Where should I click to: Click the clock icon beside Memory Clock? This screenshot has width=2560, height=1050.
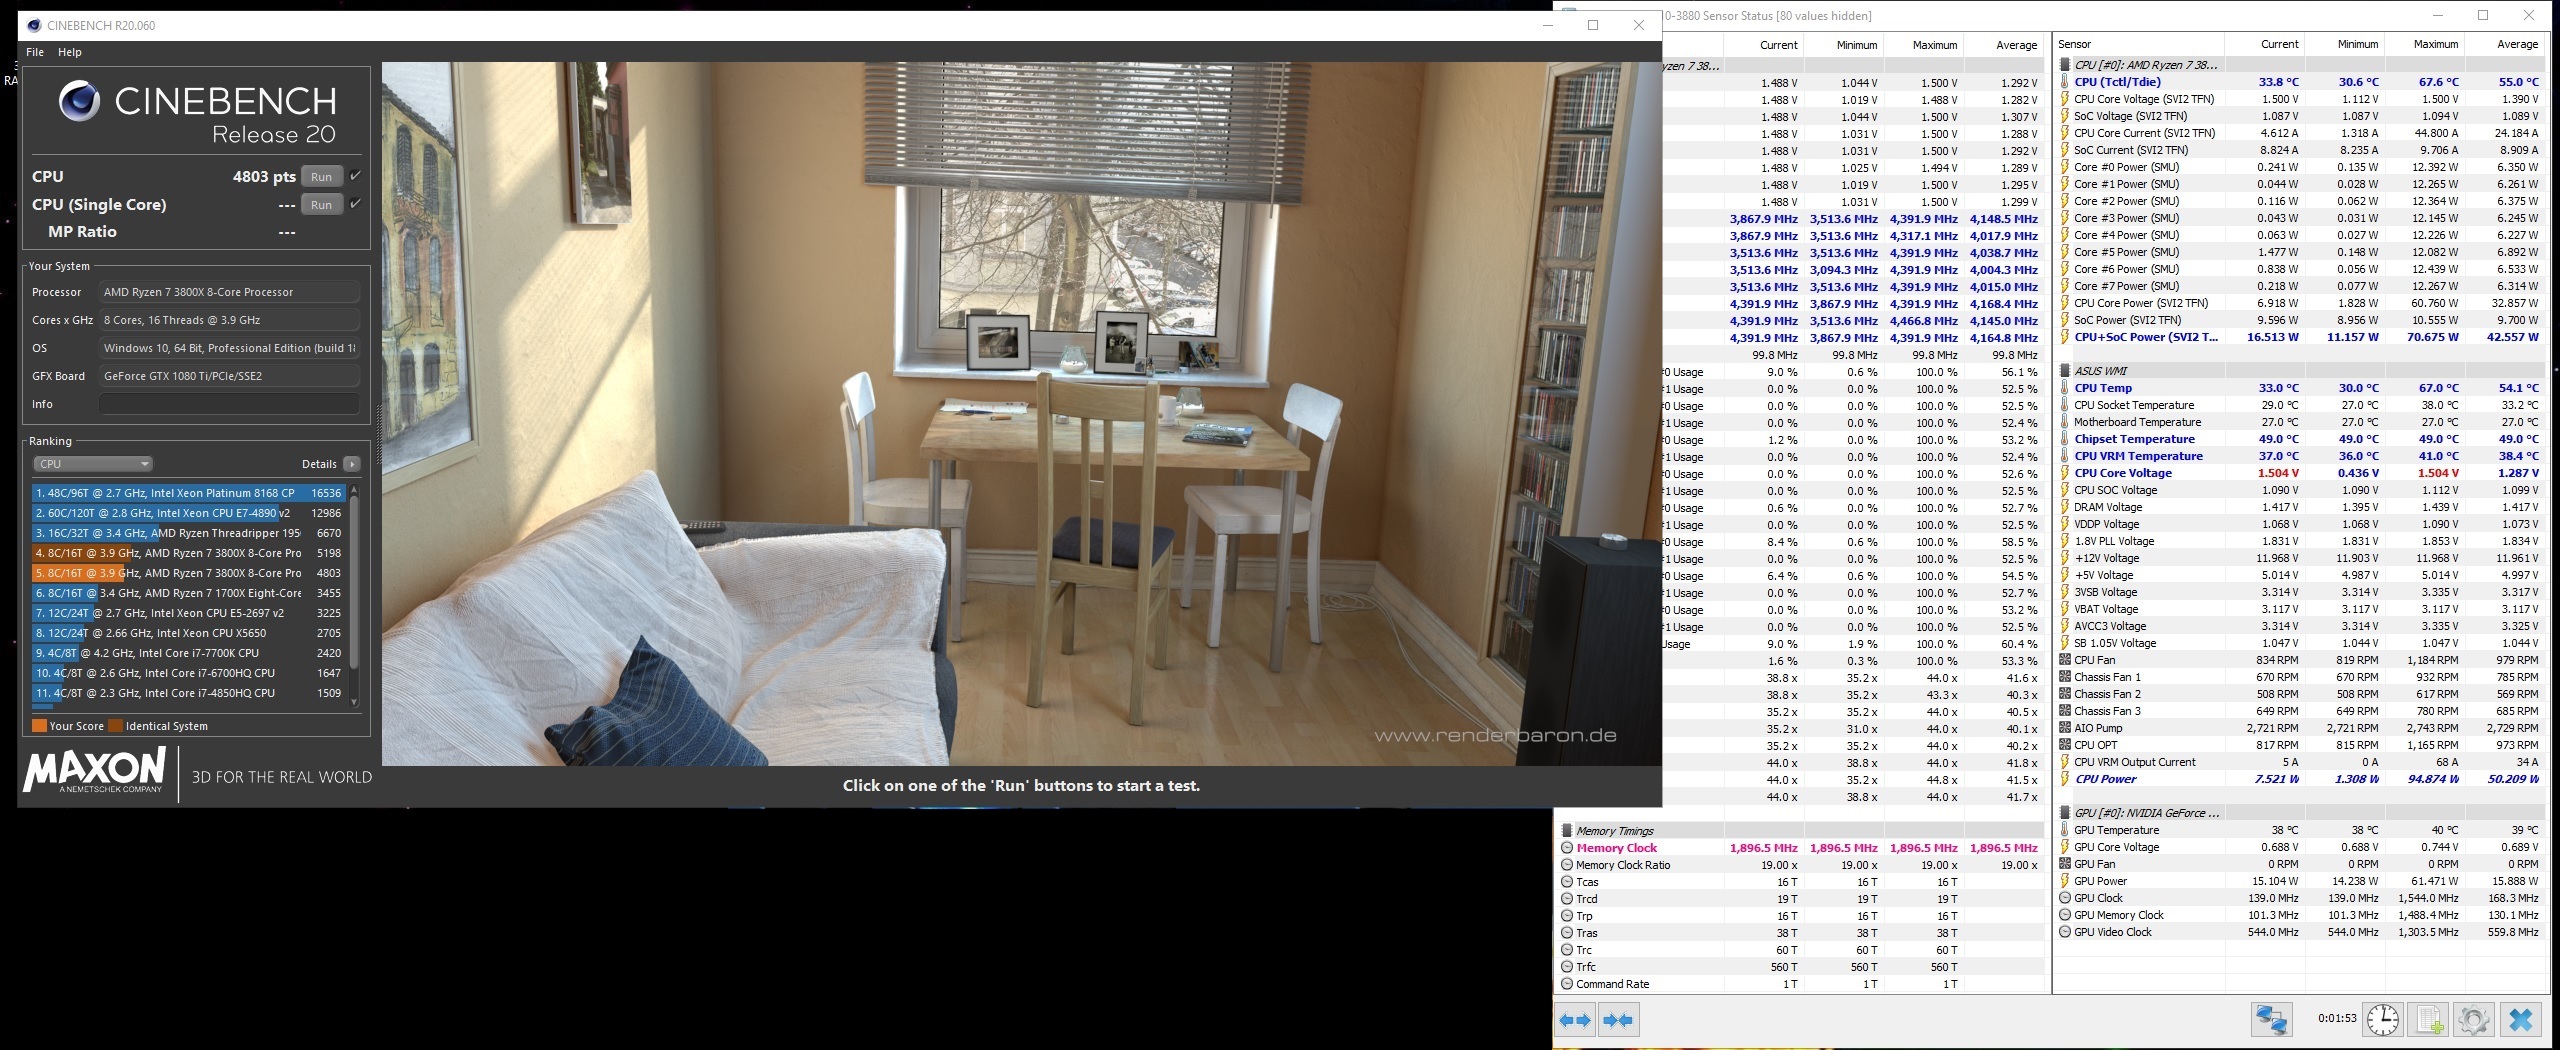coord(1567,848)
